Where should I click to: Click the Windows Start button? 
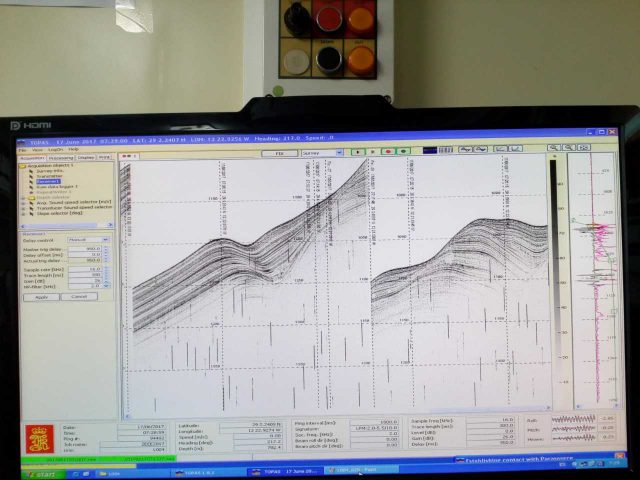pos(40,471)
